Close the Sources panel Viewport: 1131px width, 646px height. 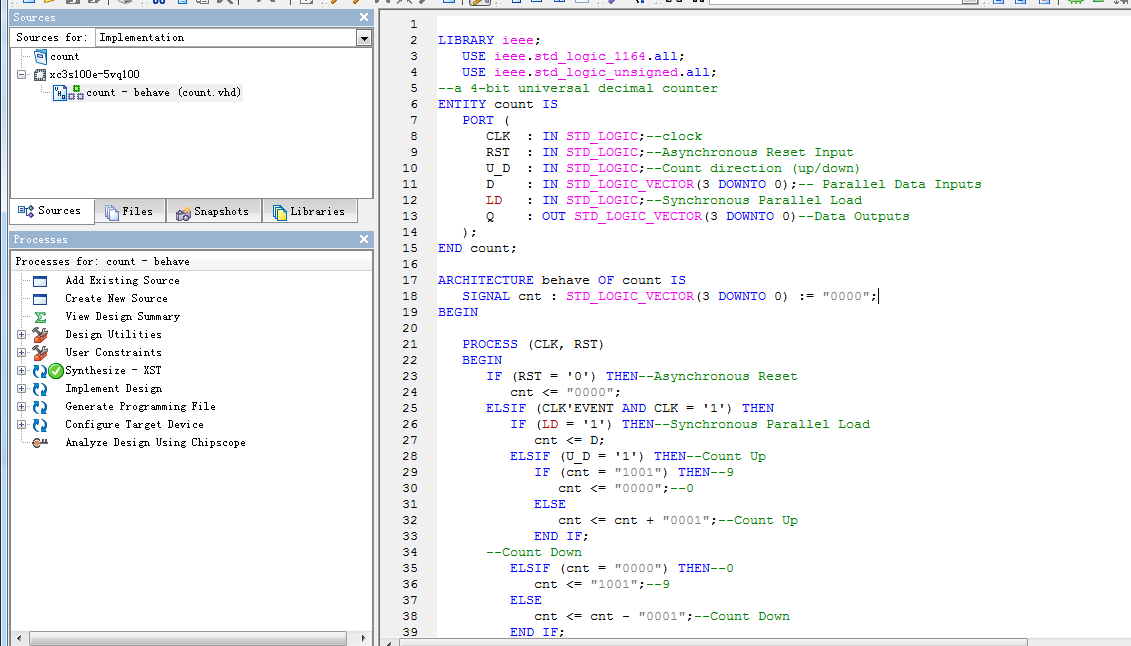364,18
